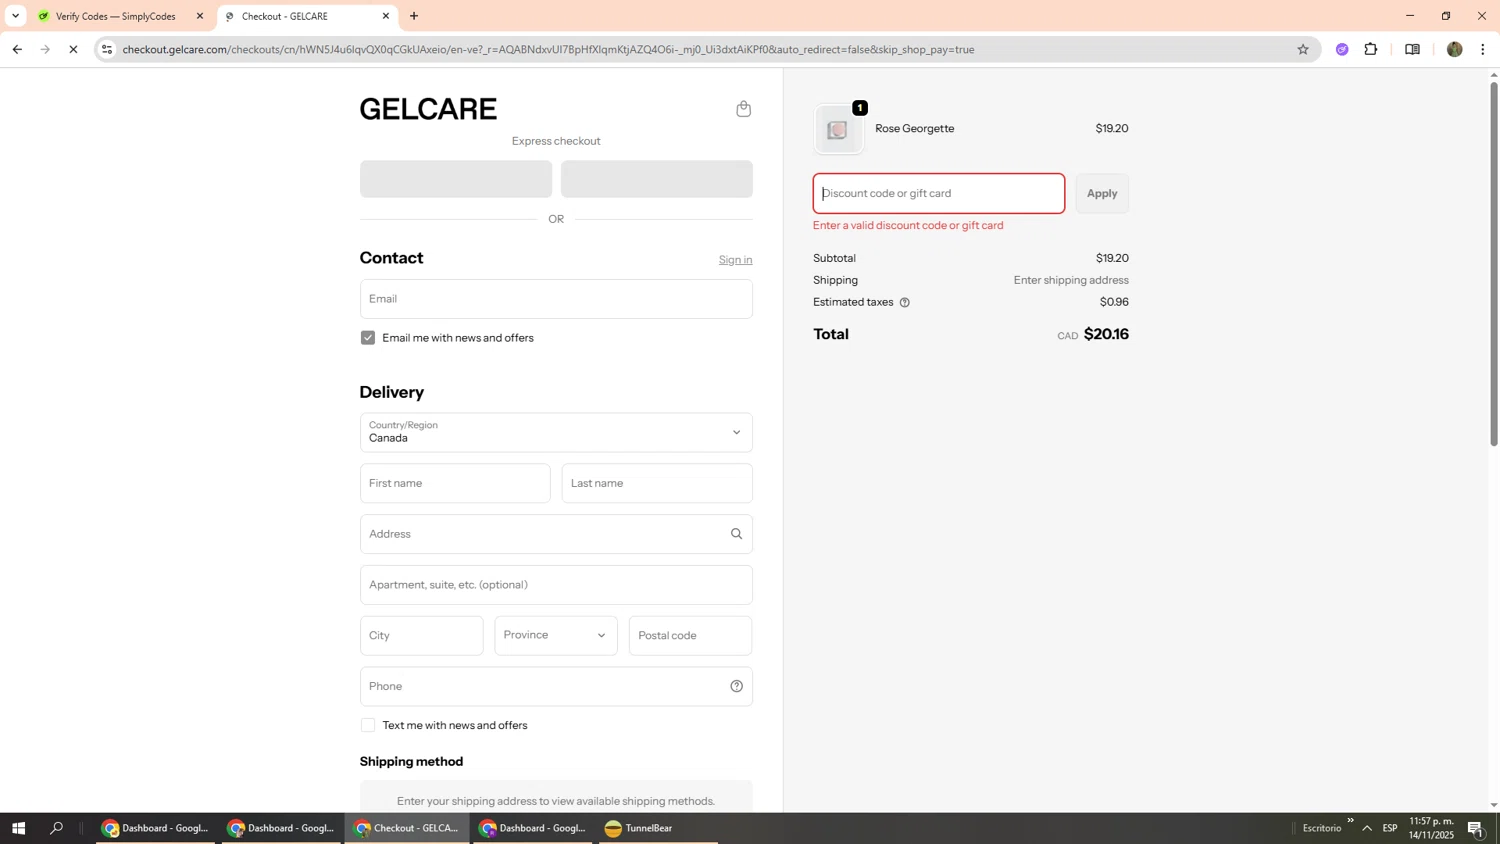Click the taskbar clock showing 11:57 p. m.
Viewport: 1500px width, 844px height.
pyautogui.click(x=1431, y=828)
